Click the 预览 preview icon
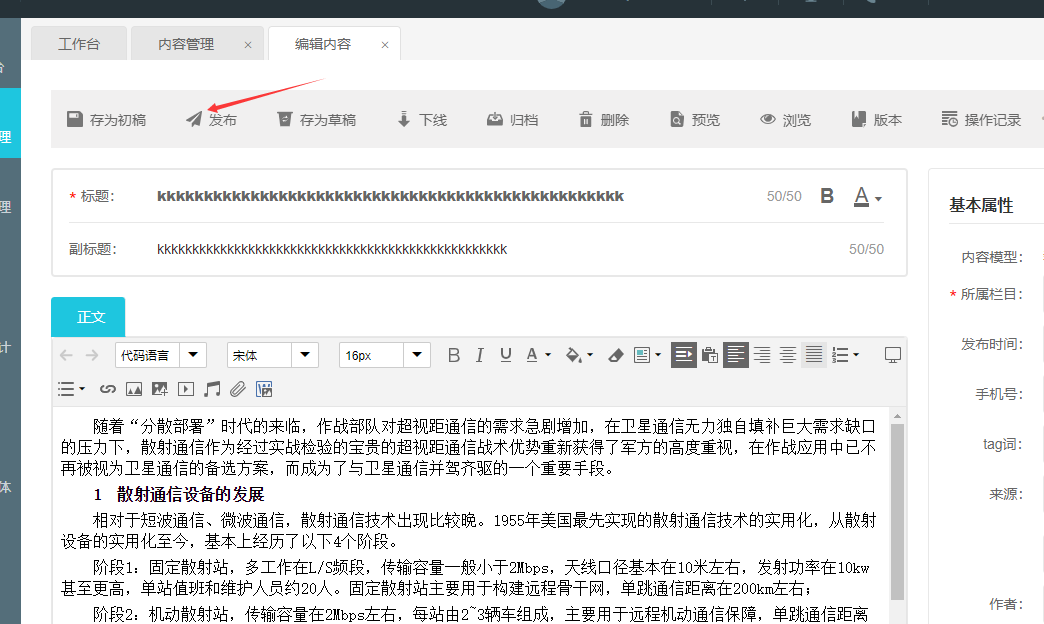 coord(676,119)
